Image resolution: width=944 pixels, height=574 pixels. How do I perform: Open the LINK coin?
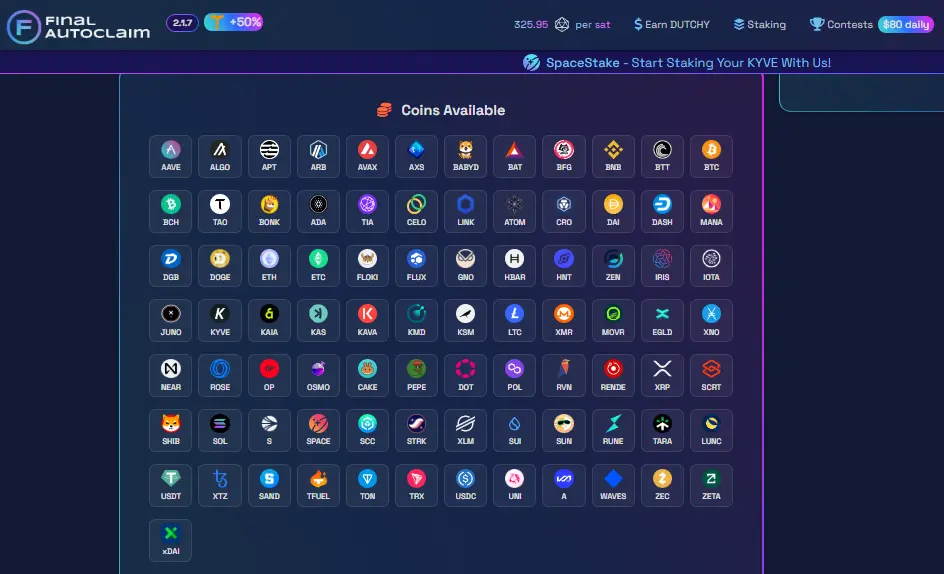click(x=465, y=211)
